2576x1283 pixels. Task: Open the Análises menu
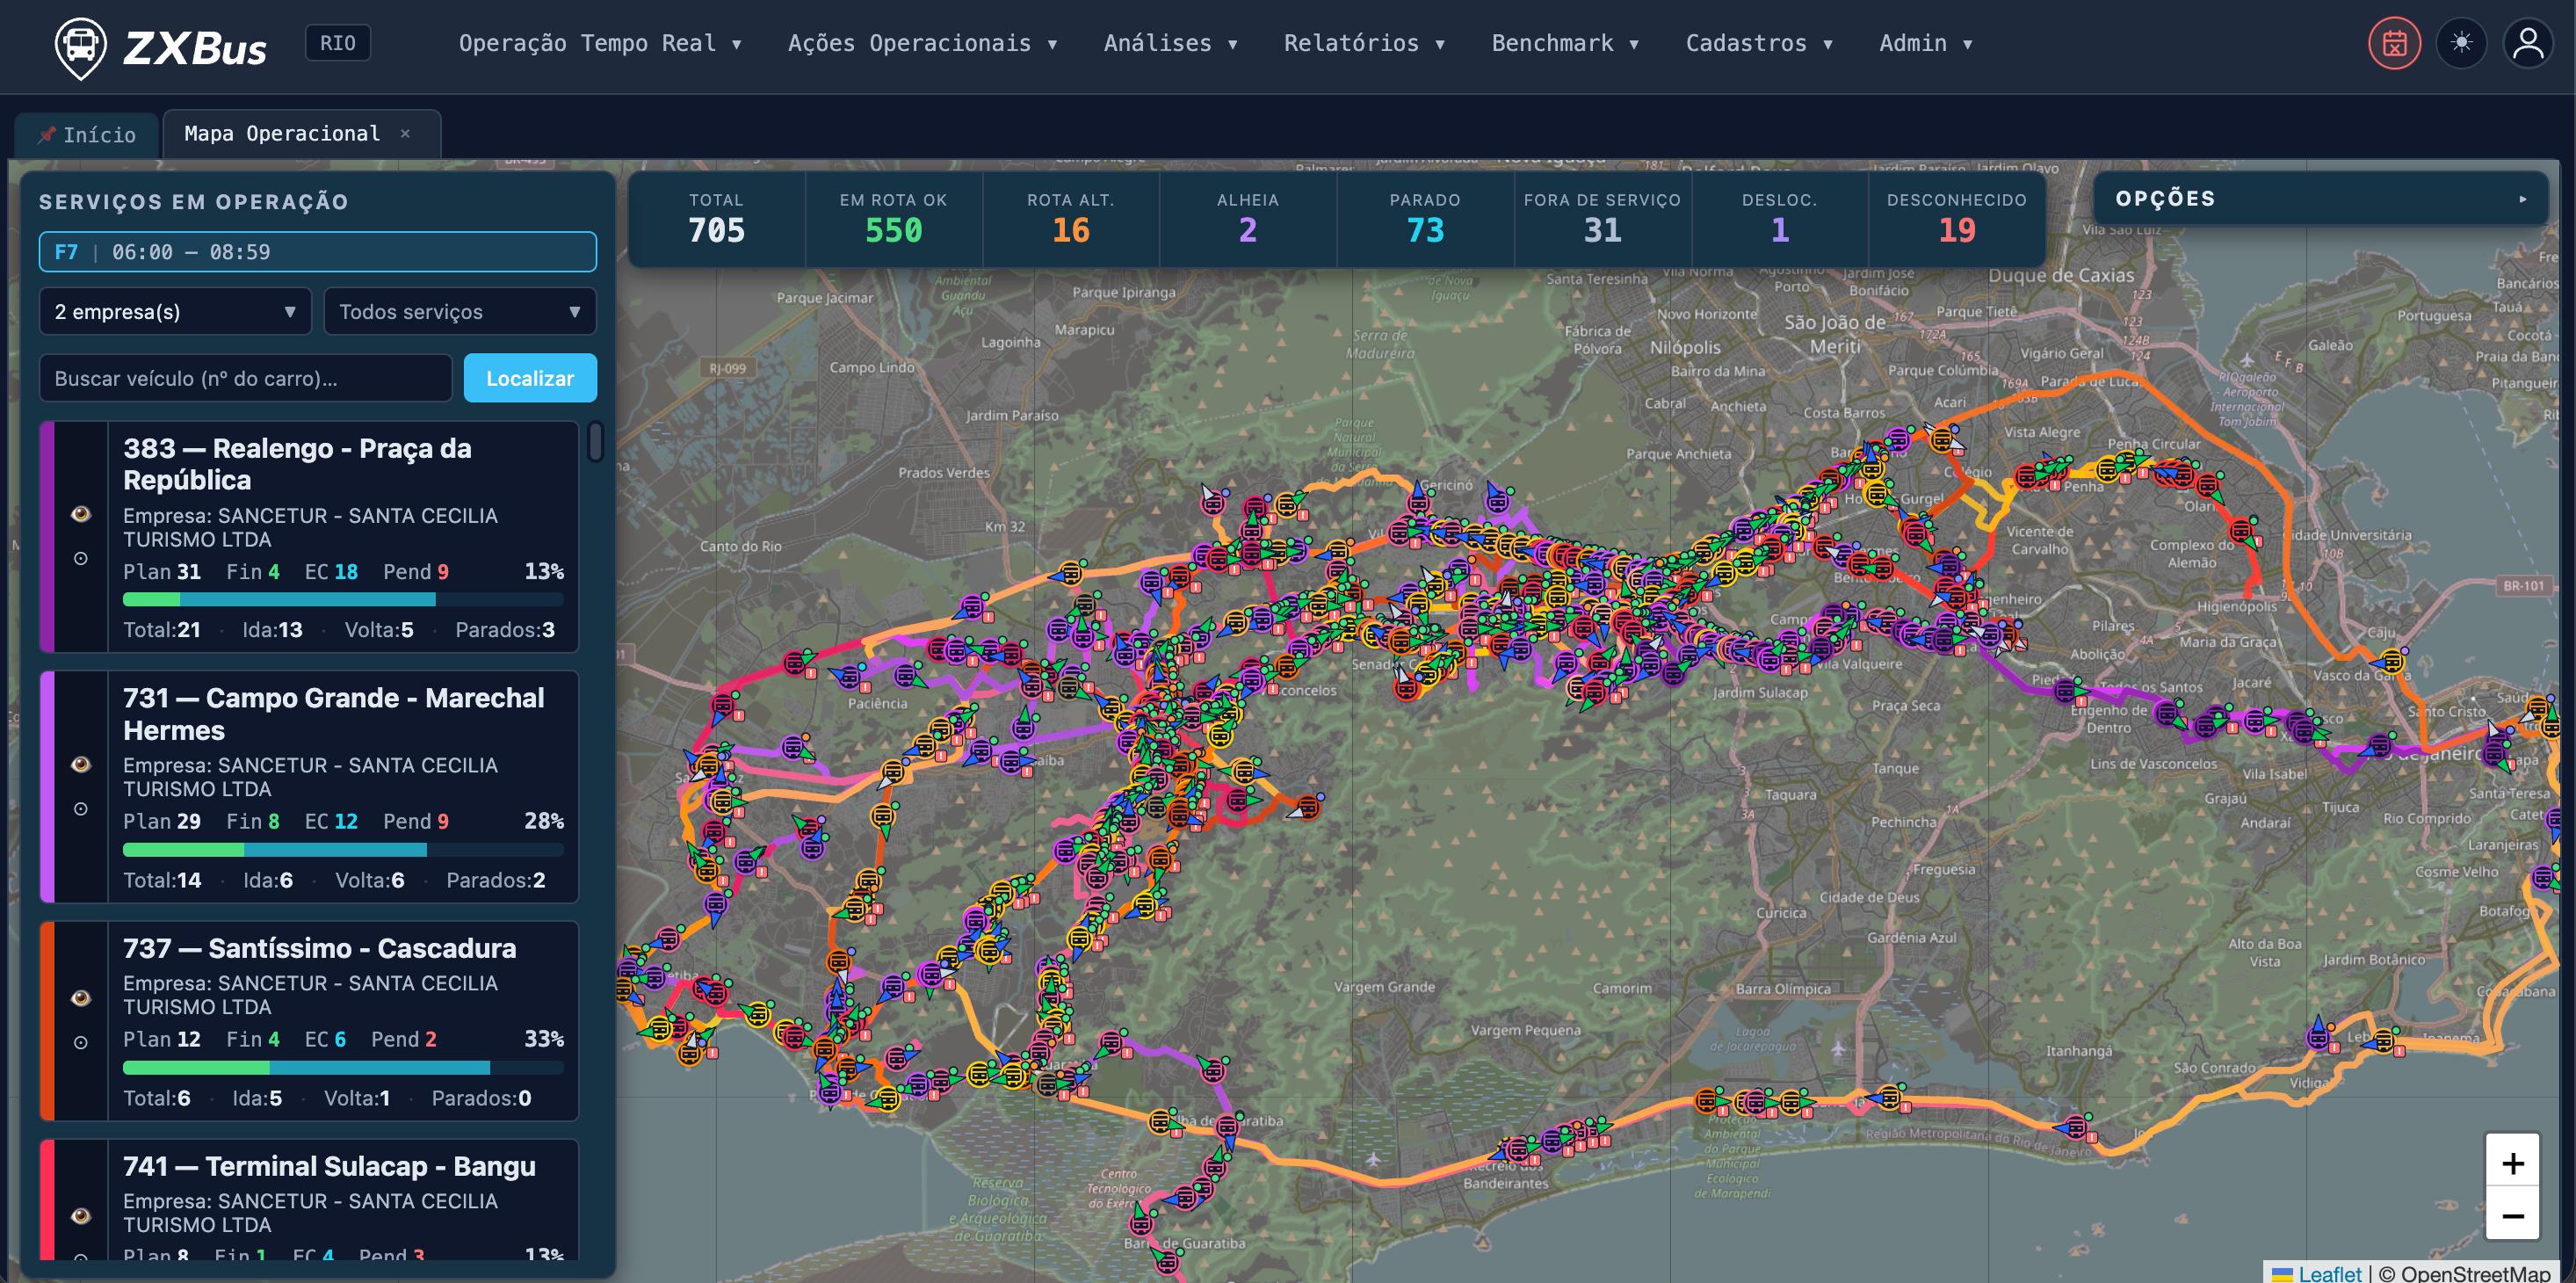pos(1170,43)
